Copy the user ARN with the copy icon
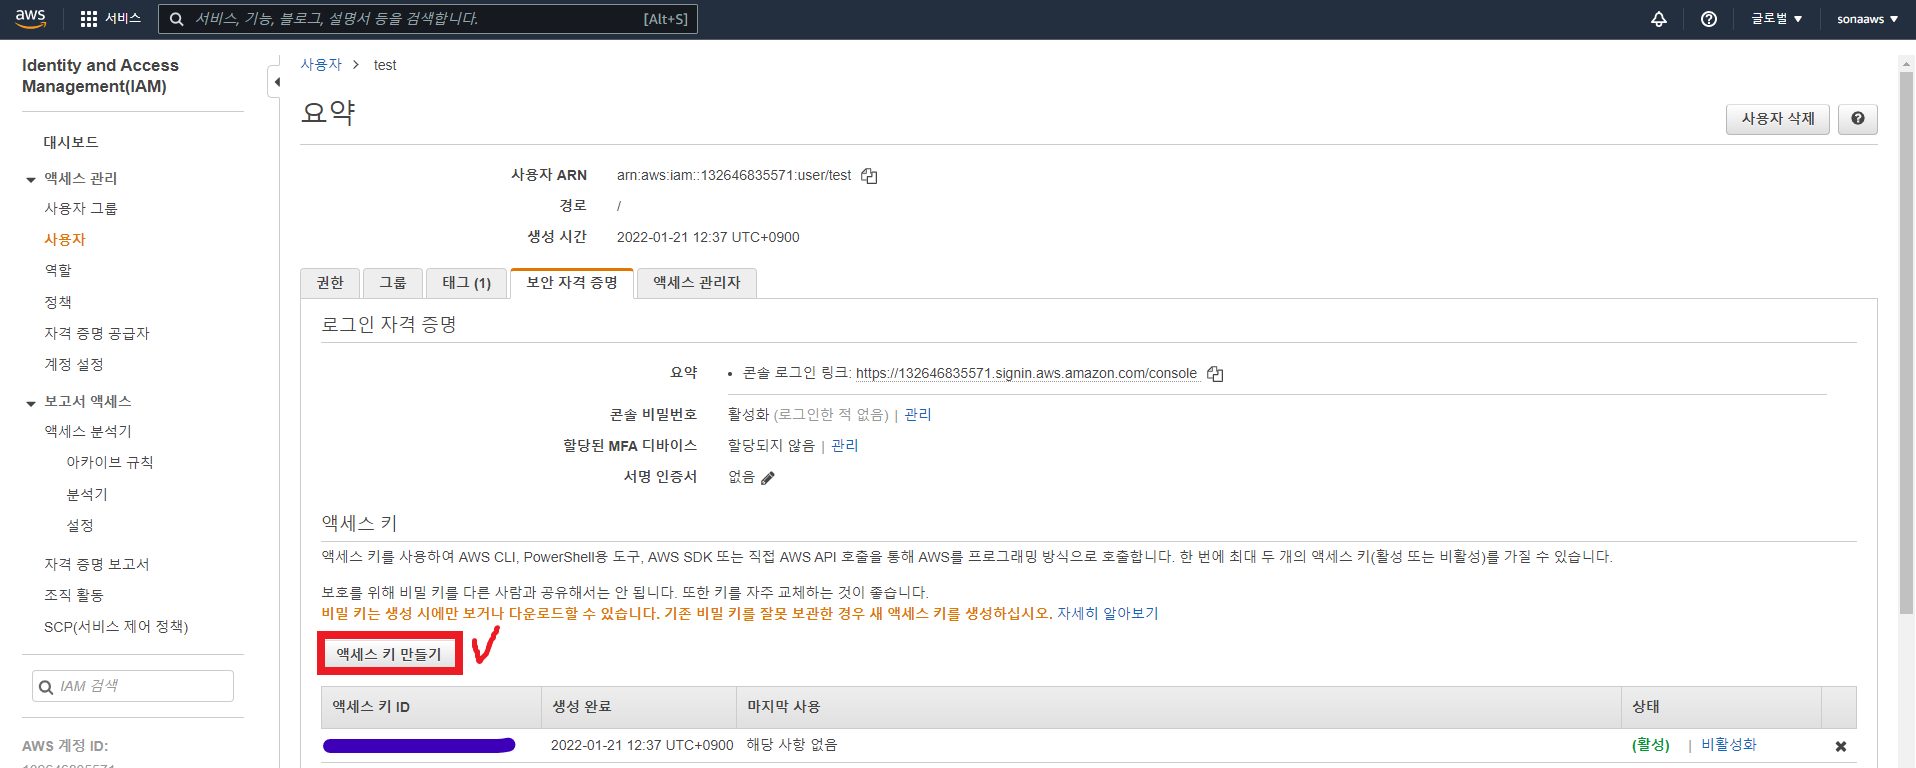Screen dimensions: 1916x768 (869, 176)
